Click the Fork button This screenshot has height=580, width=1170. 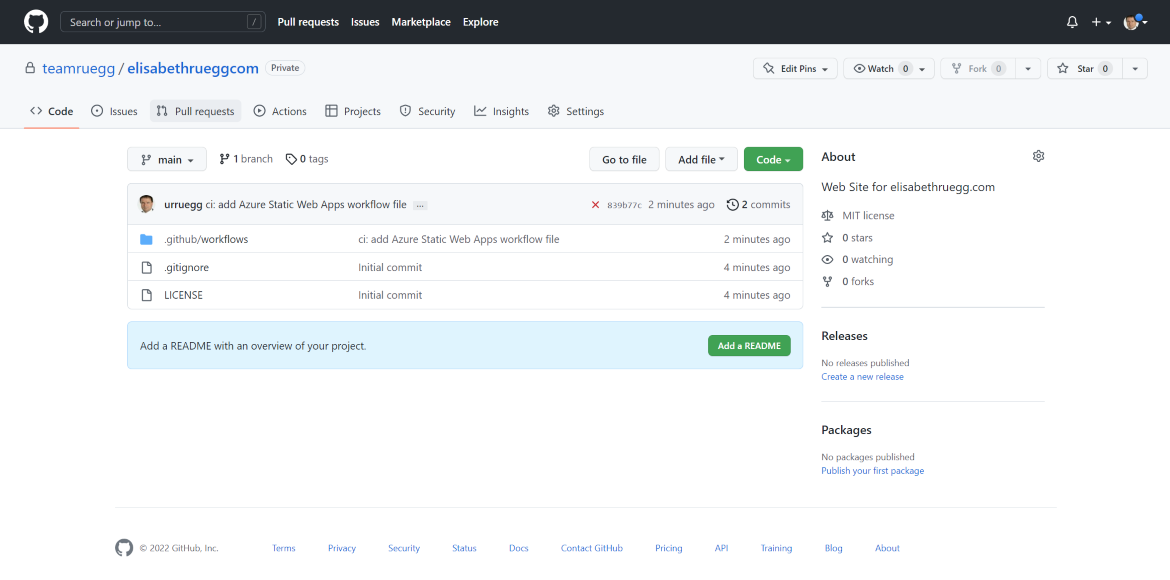point(977,69)
